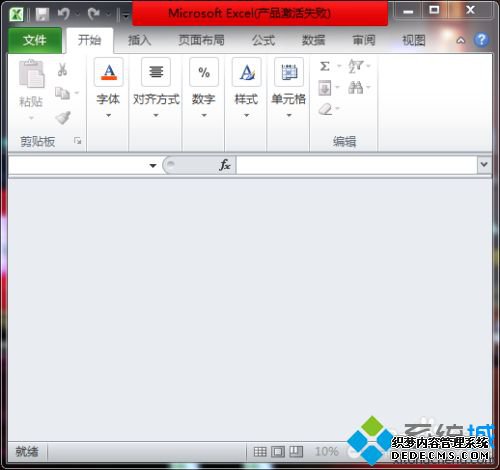Click into the formula bar input
The width and height of the screenshot is (500, 470).
[x=356, y=165]
